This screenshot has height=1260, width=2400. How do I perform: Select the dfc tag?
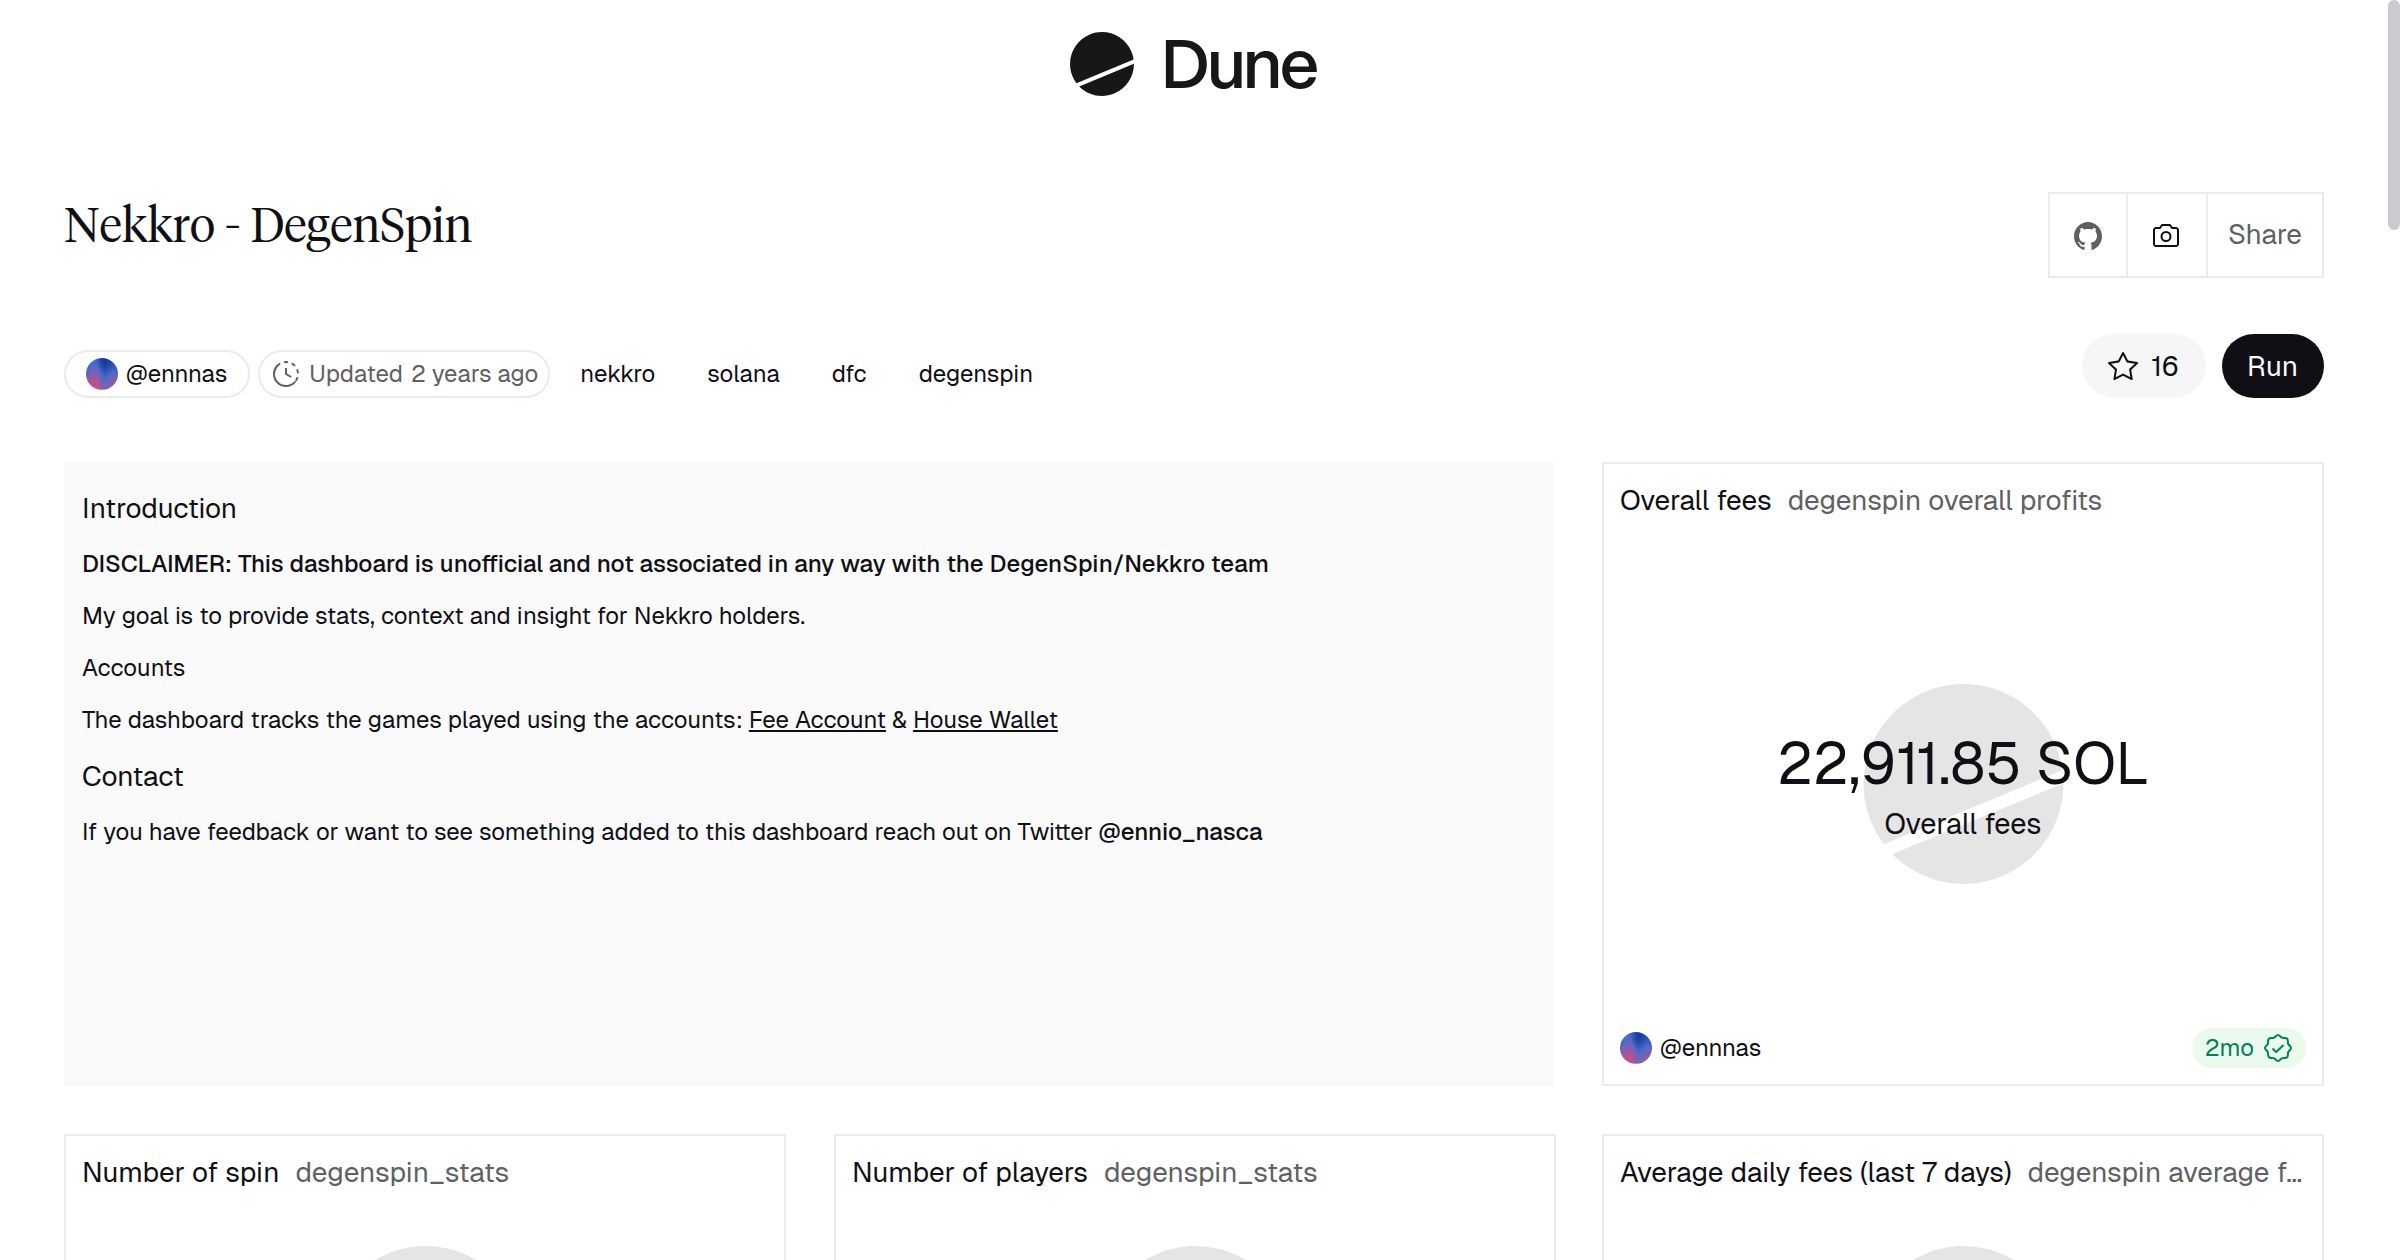click(x=848, y=374)
